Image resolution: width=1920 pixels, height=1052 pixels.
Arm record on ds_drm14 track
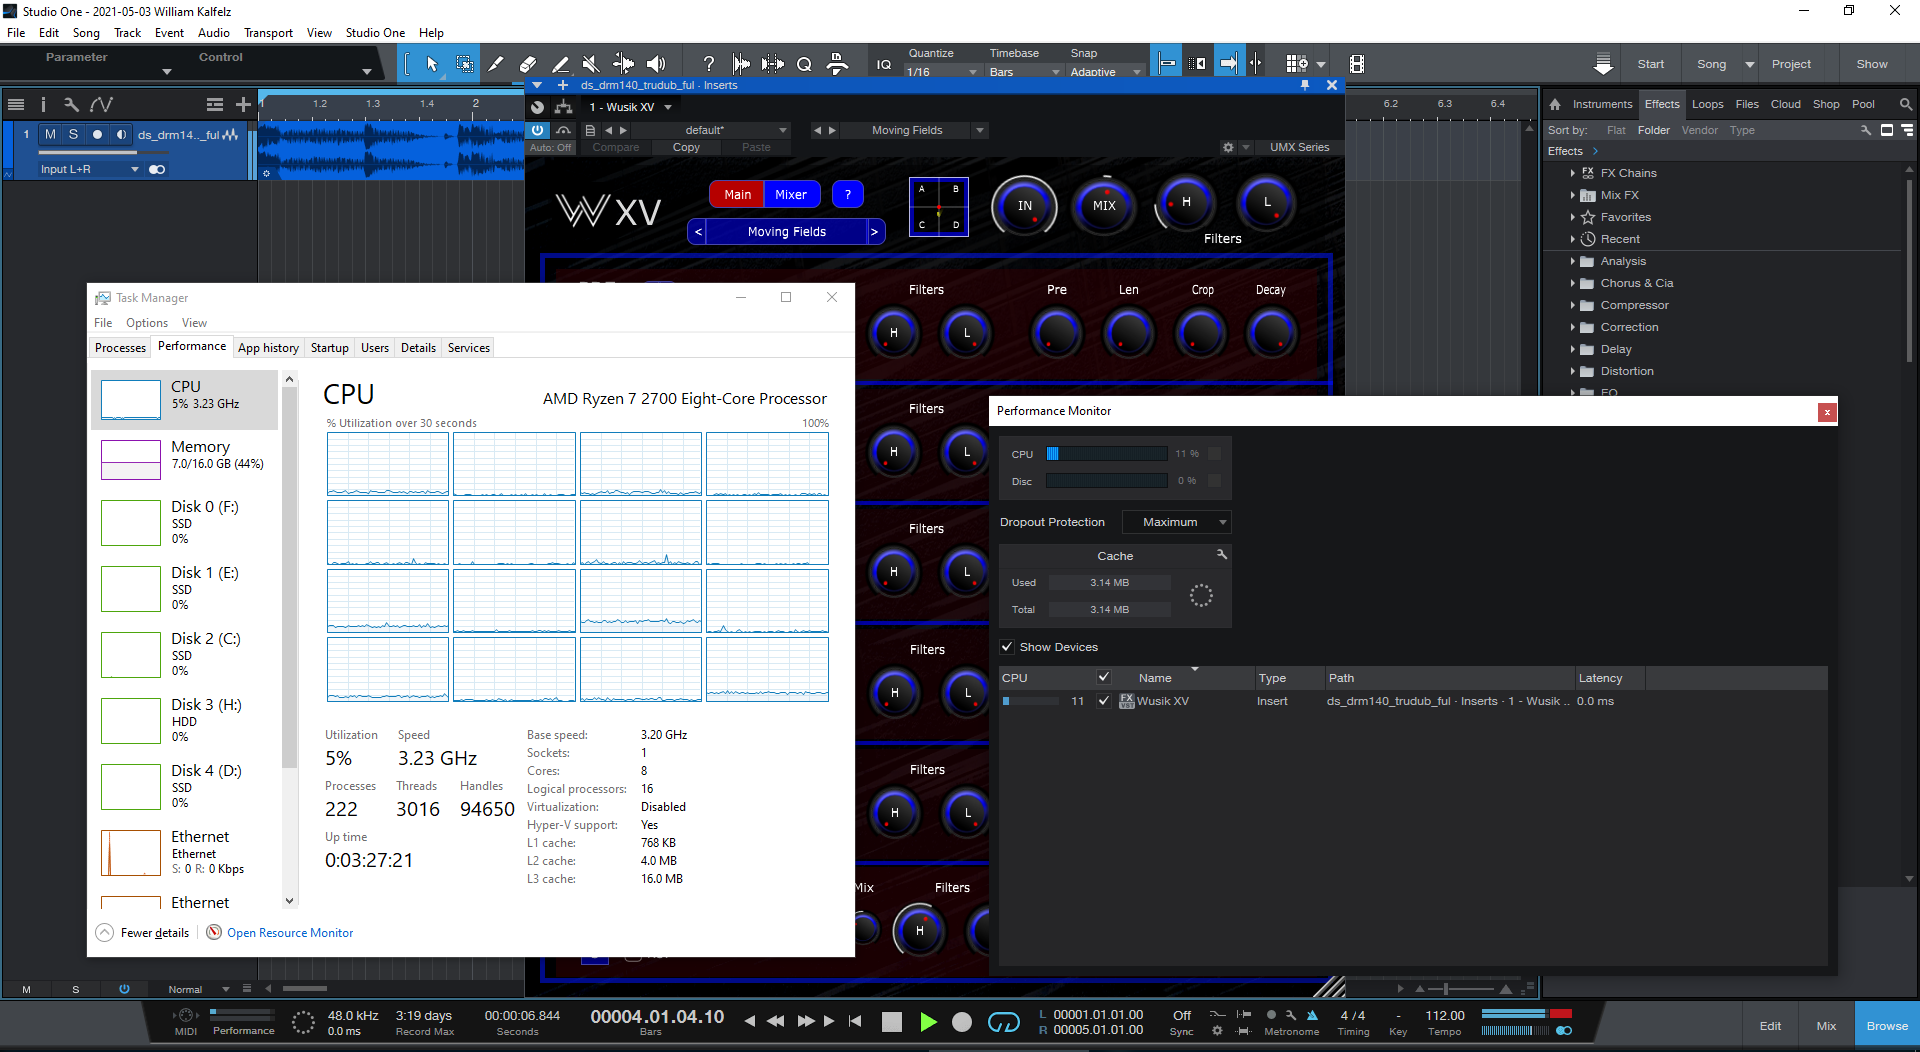pos(97,134)
